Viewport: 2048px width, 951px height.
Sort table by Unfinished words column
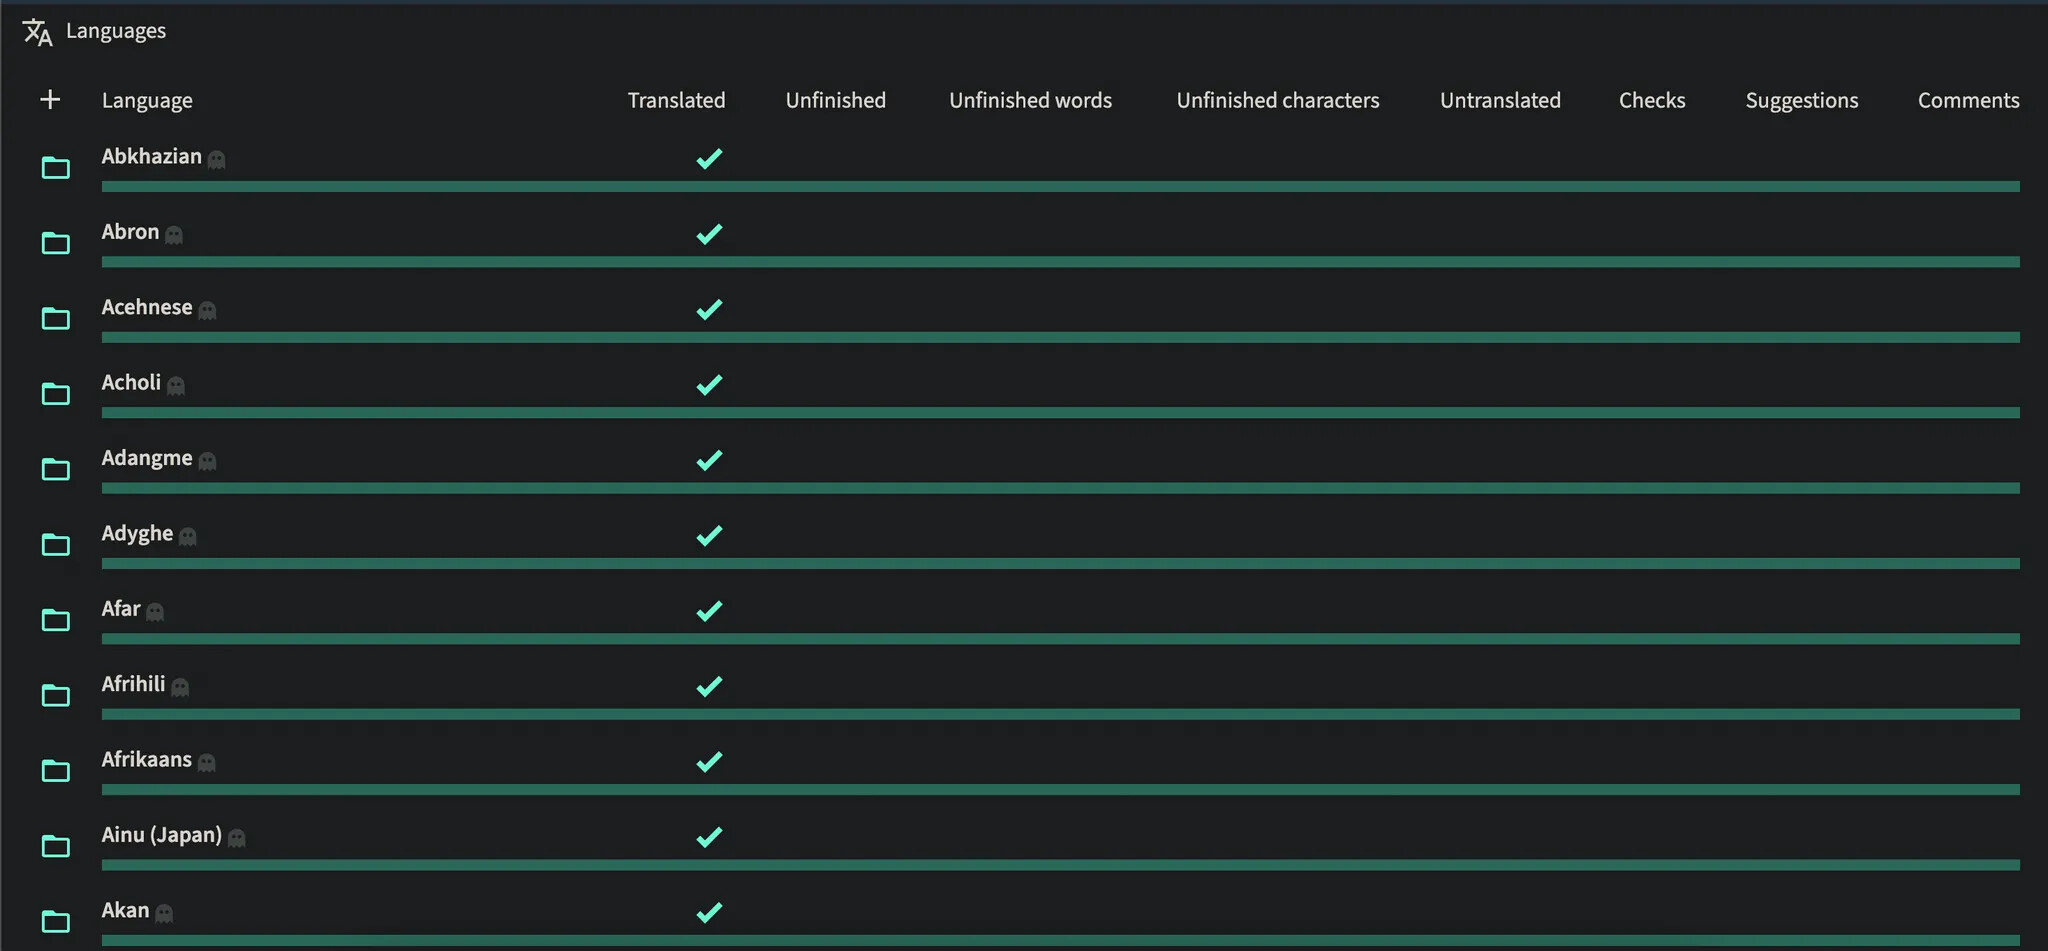[x=1030, y=100]
